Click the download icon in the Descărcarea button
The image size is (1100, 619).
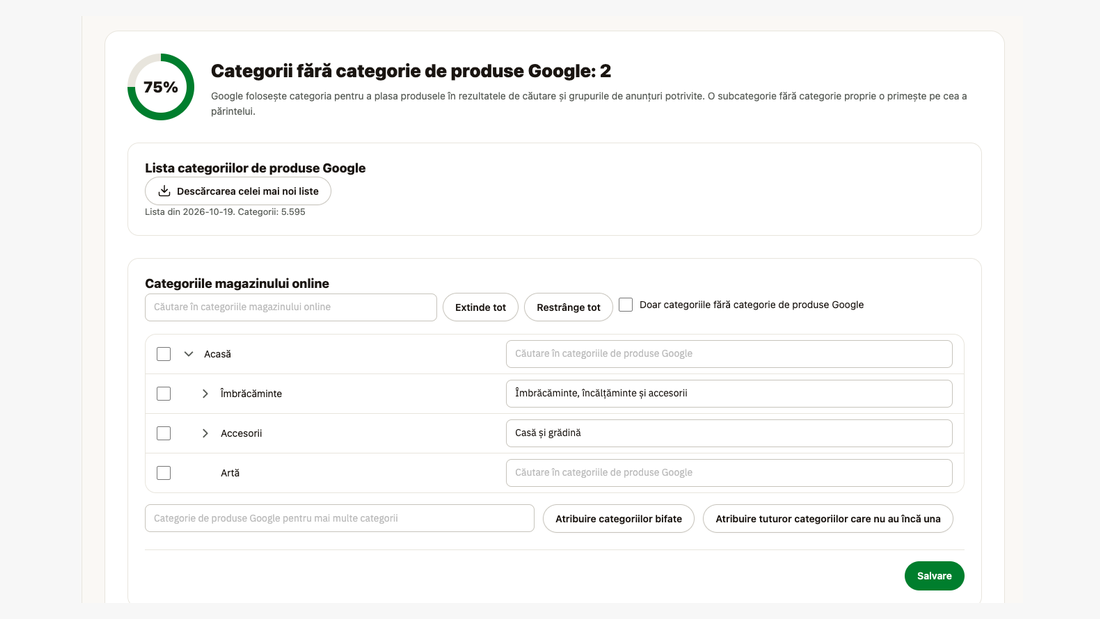point(164,191)
